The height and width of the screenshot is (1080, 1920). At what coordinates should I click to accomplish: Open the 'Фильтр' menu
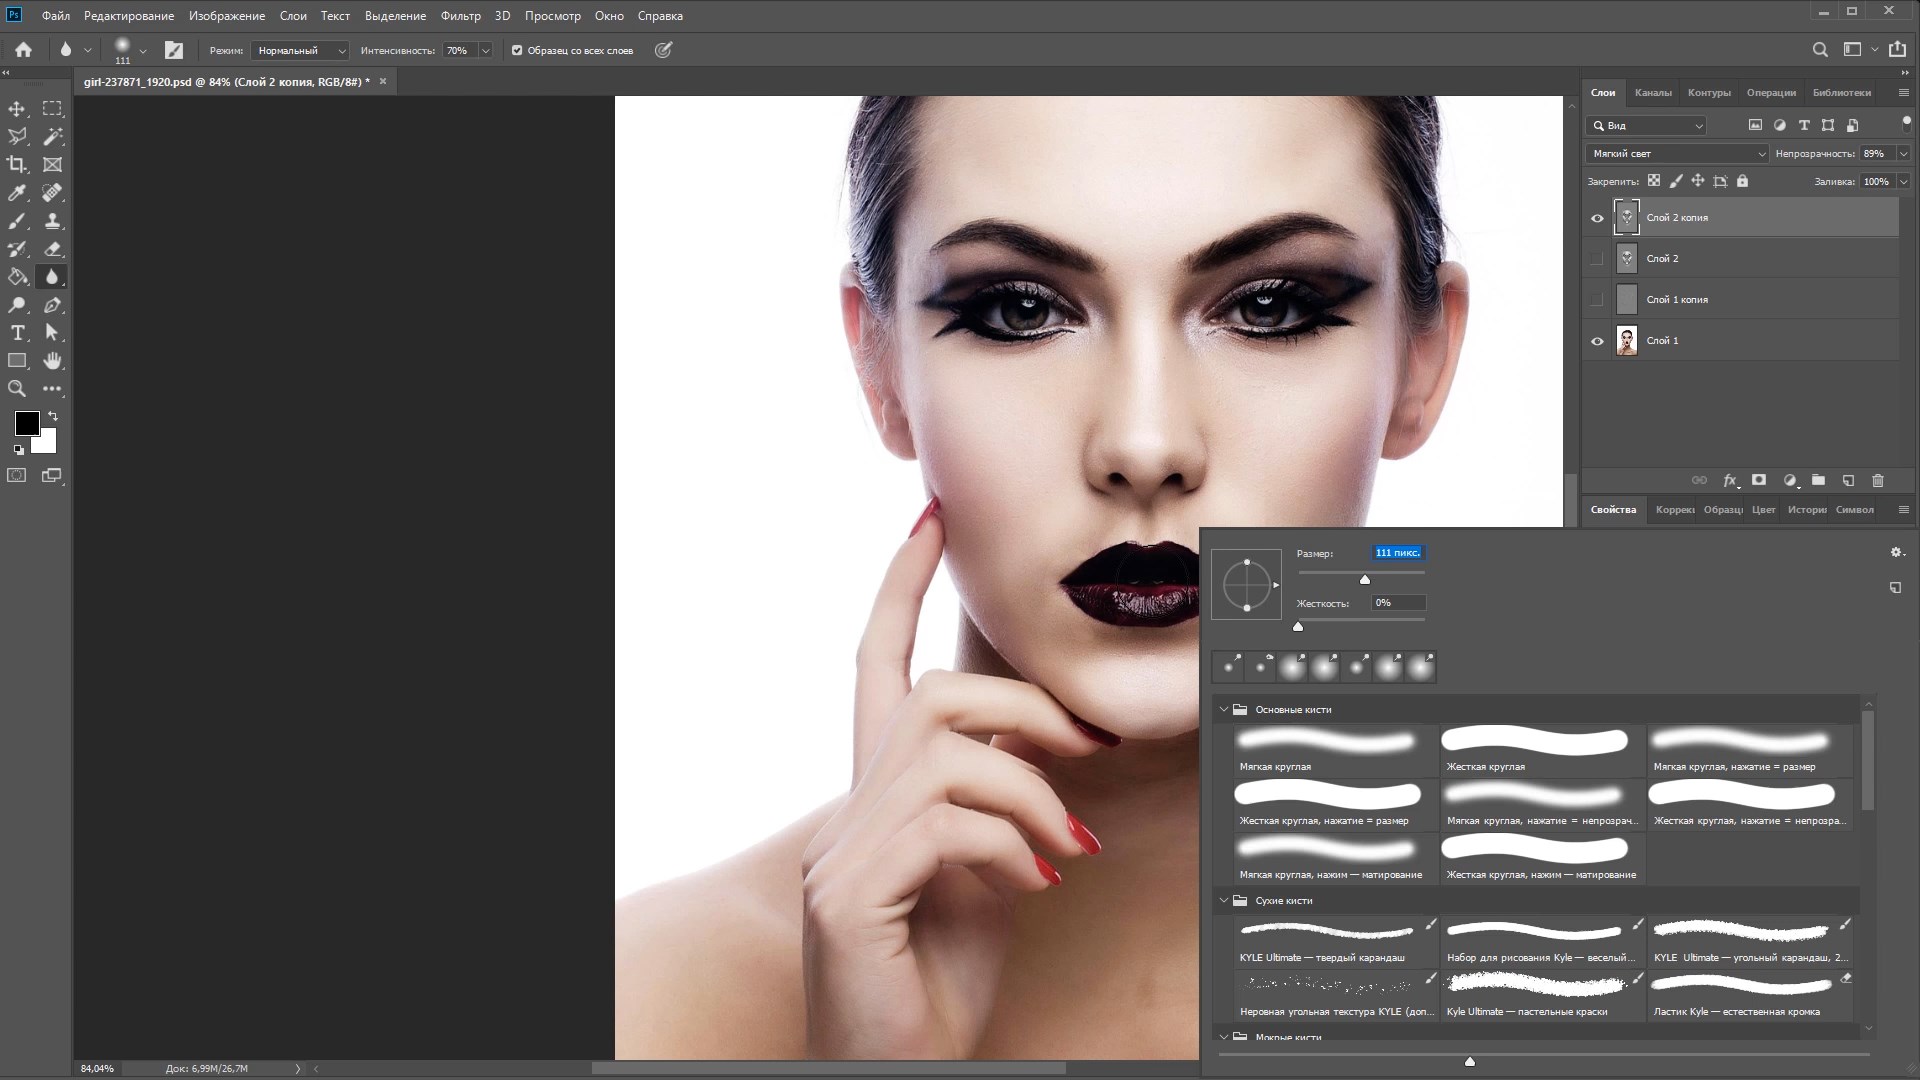460,16
